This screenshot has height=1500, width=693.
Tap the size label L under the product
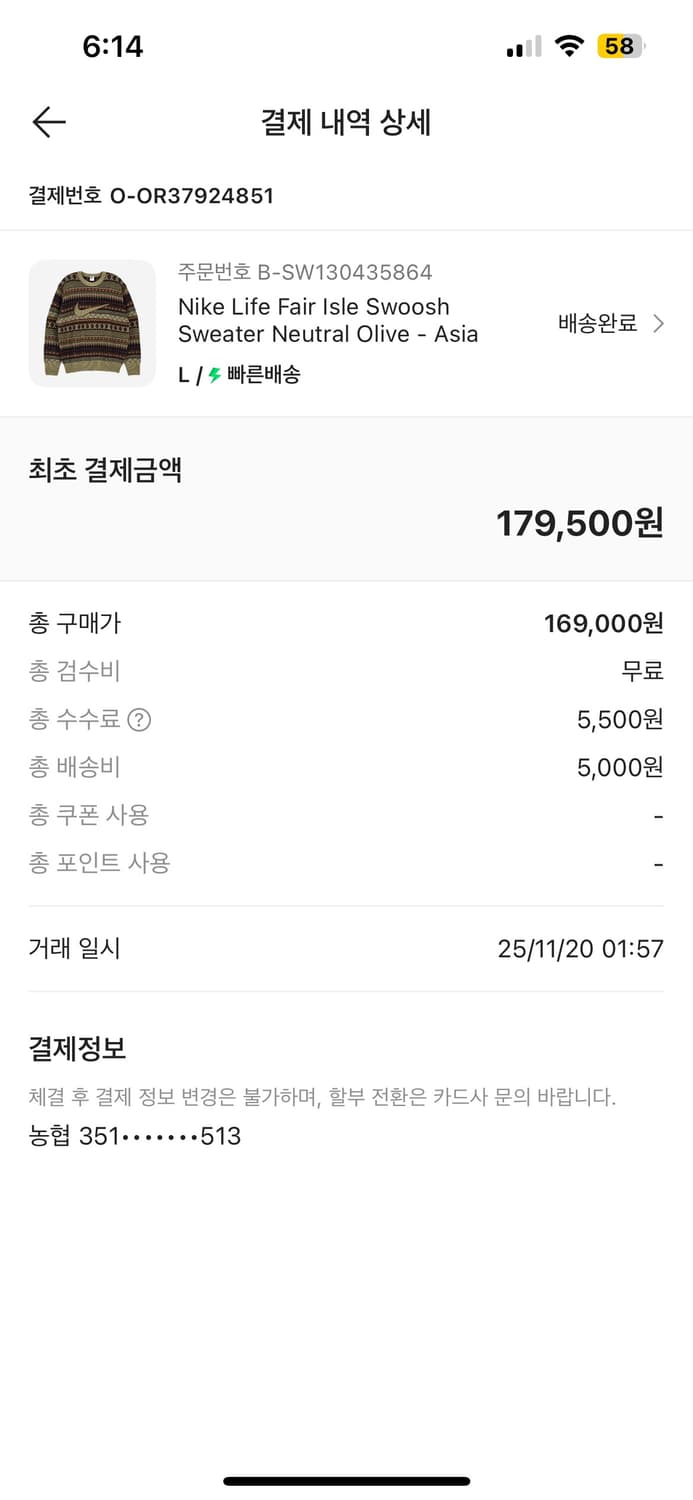180,374
